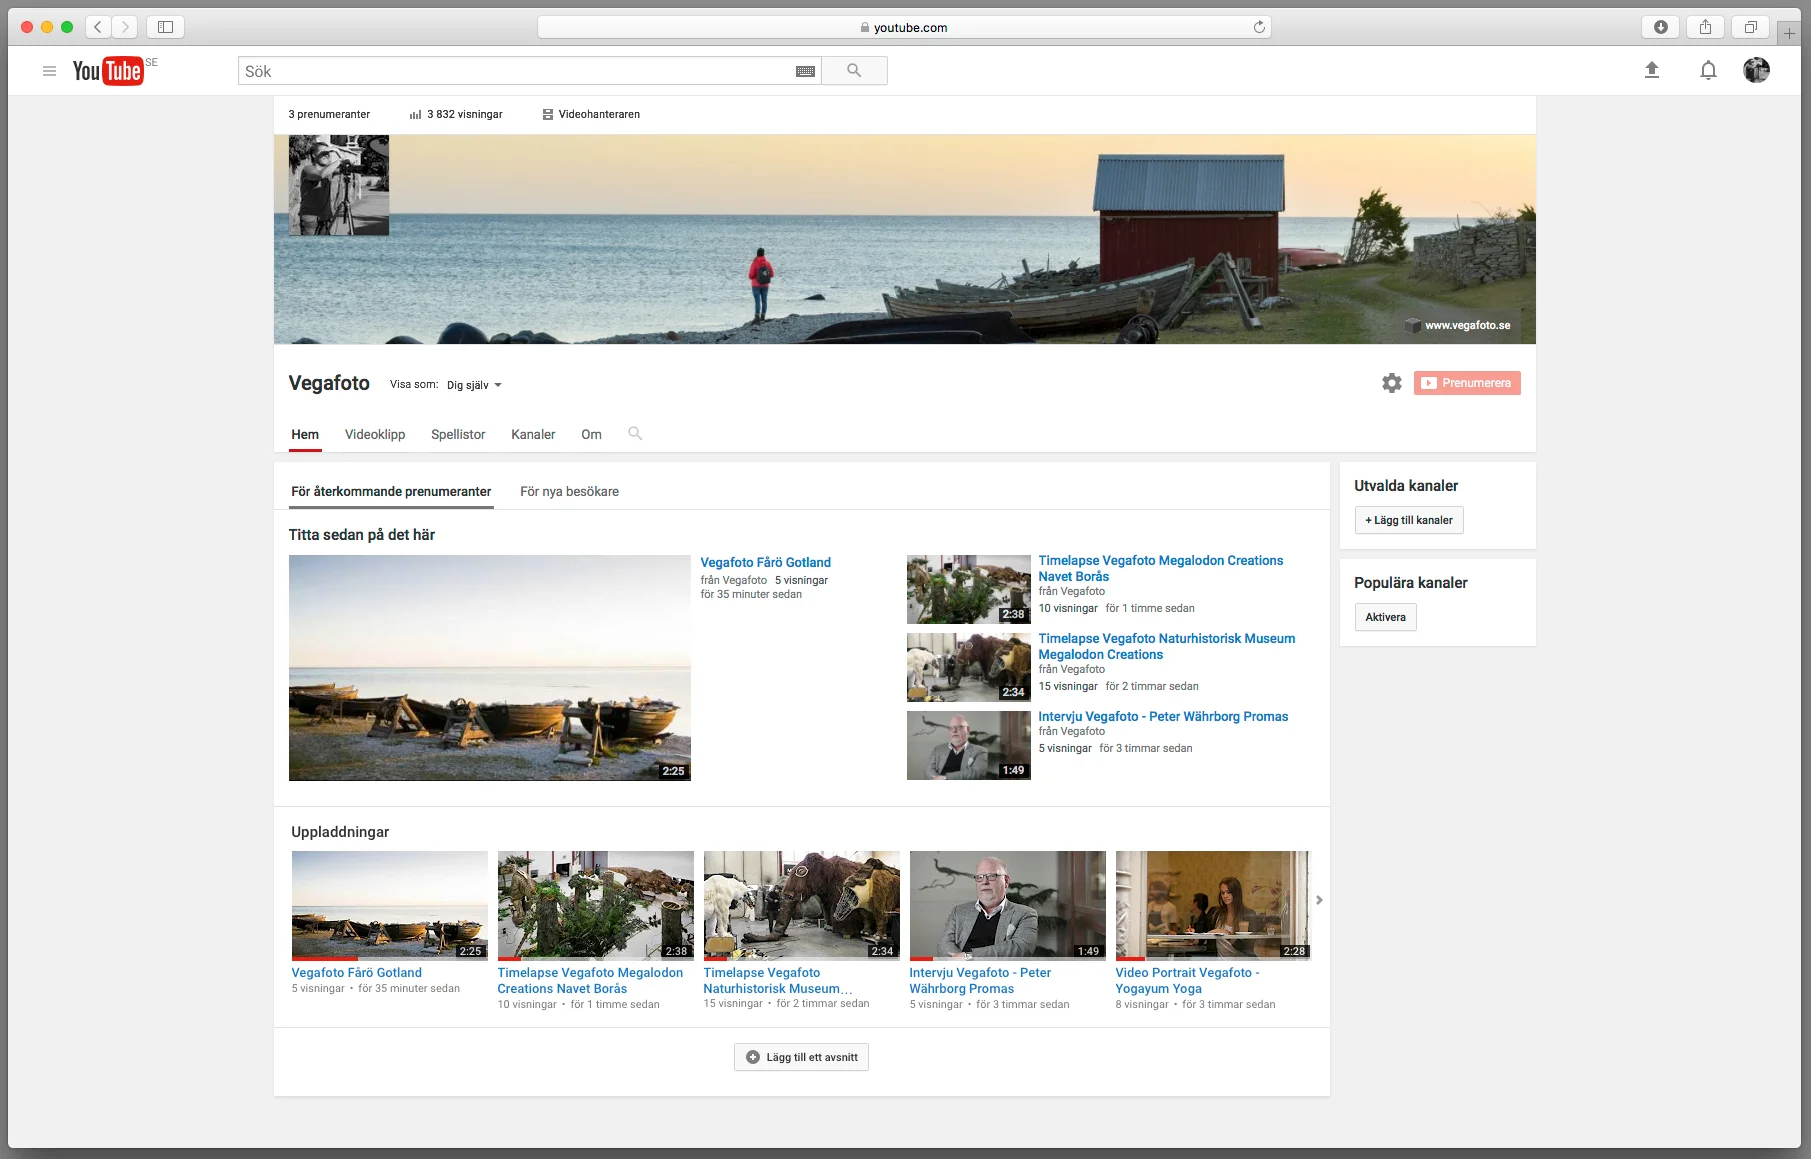Open the account avatar menu
The width and height of the screenshot is (1811, 1159).
pos(1756,70)
